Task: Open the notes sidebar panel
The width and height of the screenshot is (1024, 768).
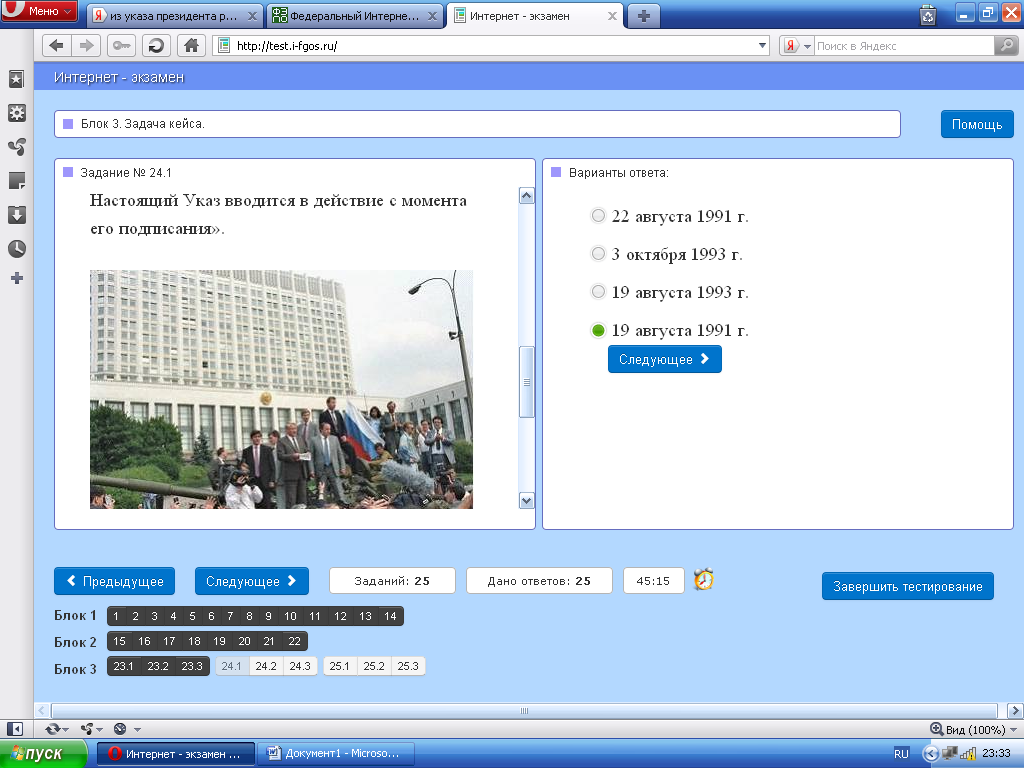Action: point(16,181)
